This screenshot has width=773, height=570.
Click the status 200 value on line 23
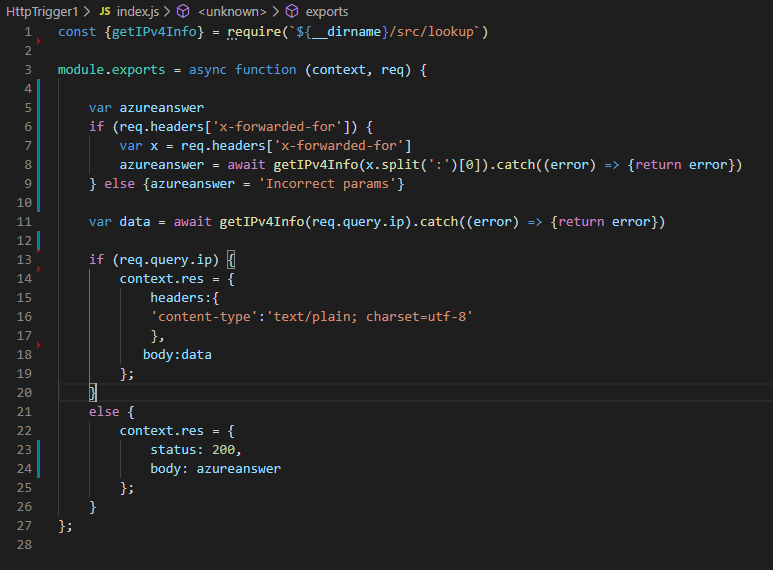tap(227, 450)
